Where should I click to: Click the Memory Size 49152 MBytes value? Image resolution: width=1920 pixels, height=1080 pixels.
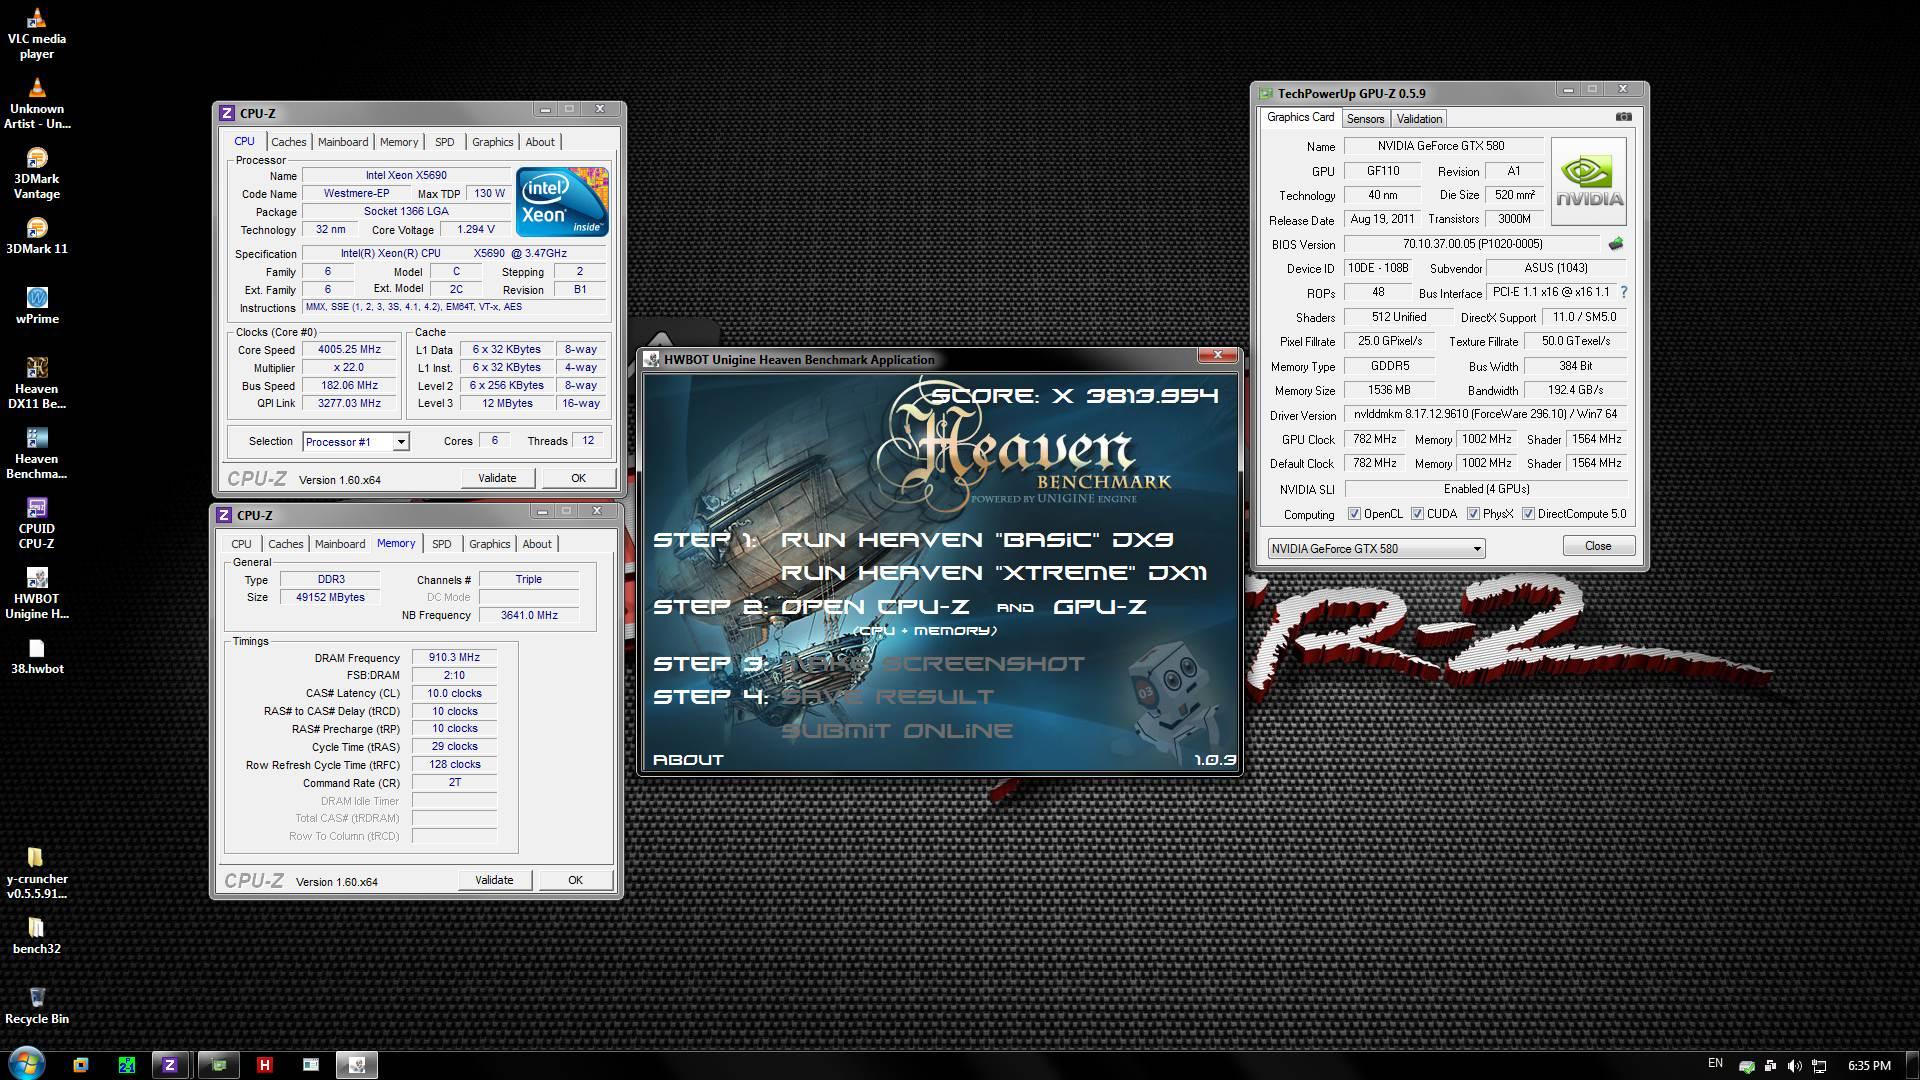pyautogui.click(x=330, y=598)
